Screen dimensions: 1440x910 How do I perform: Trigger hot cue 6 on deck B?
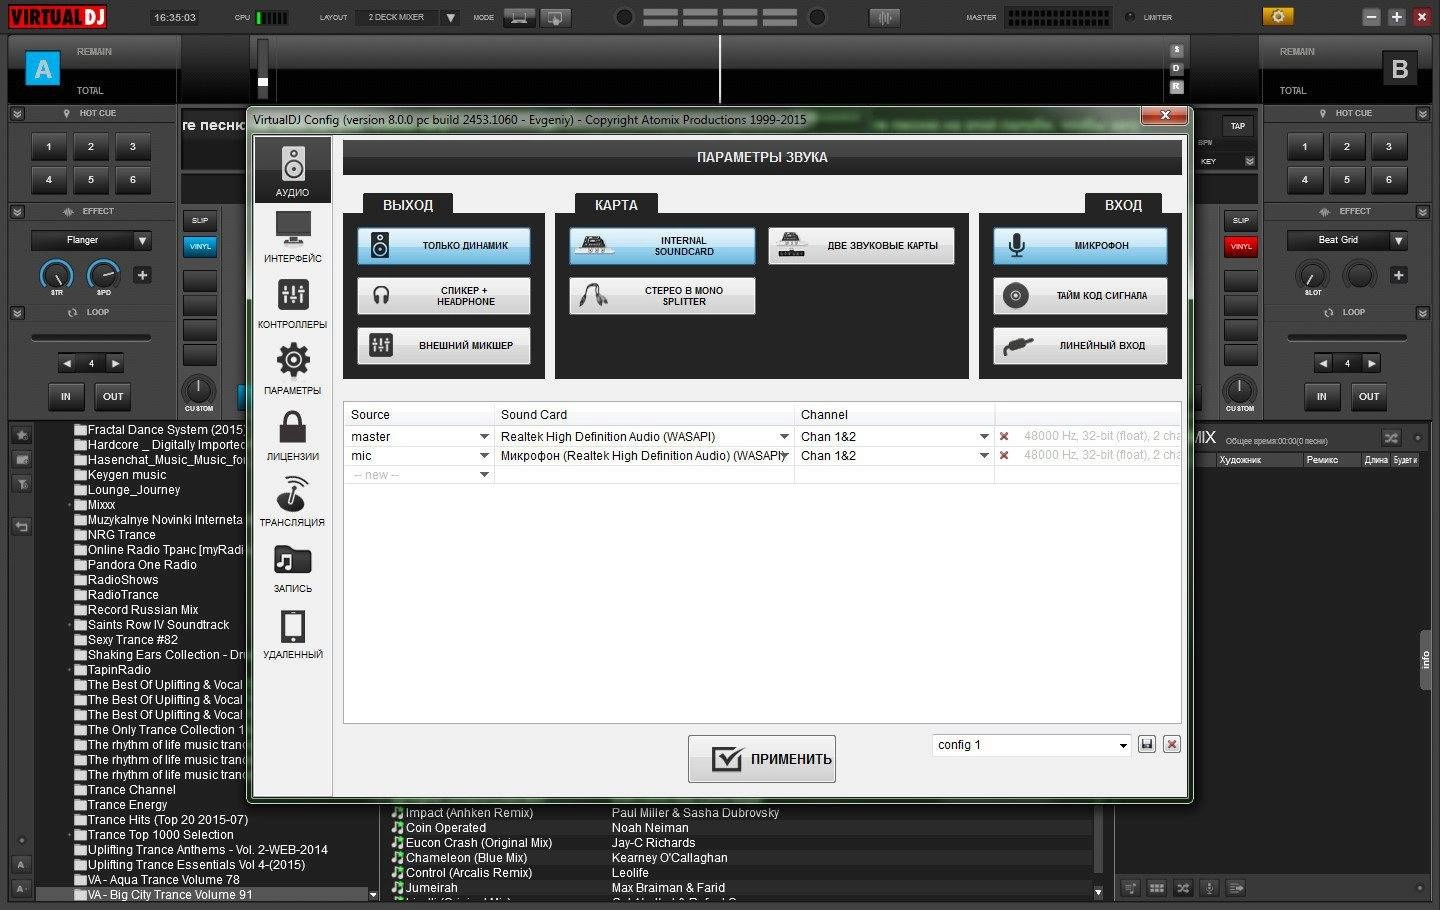1388,180
